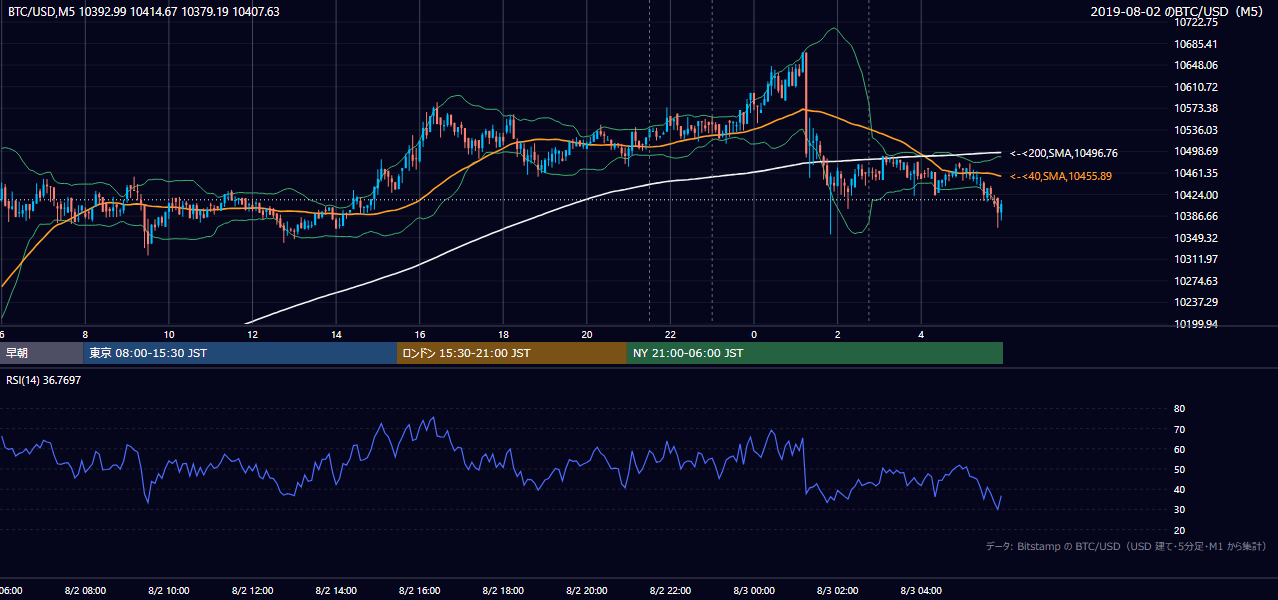
Task: Click price axis value 10386.66
Action: point(1197,216)
